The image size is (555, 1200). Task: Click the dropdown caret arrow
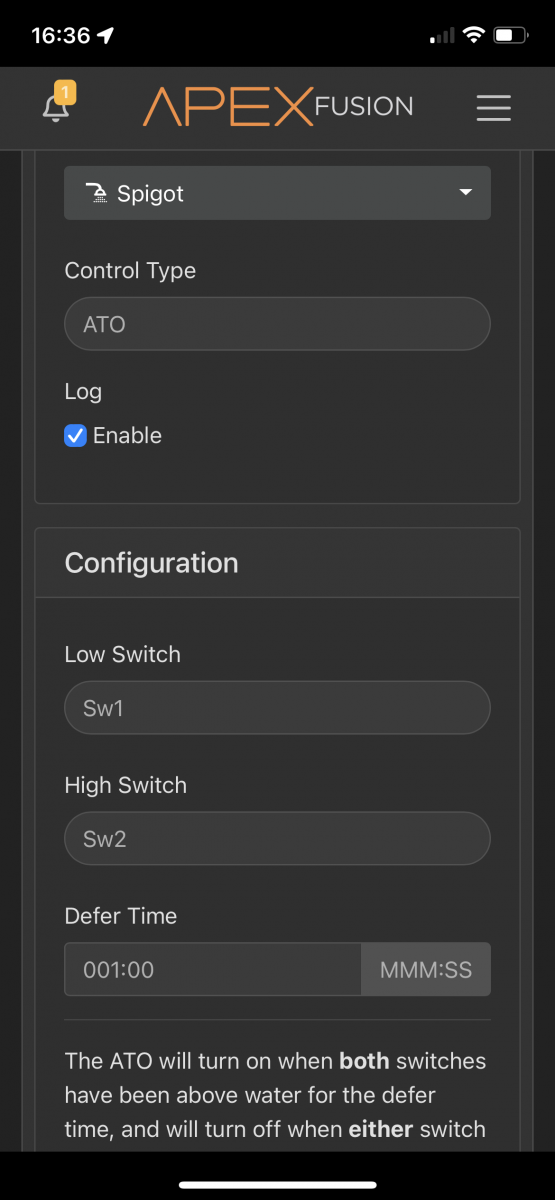coord(465,193)
